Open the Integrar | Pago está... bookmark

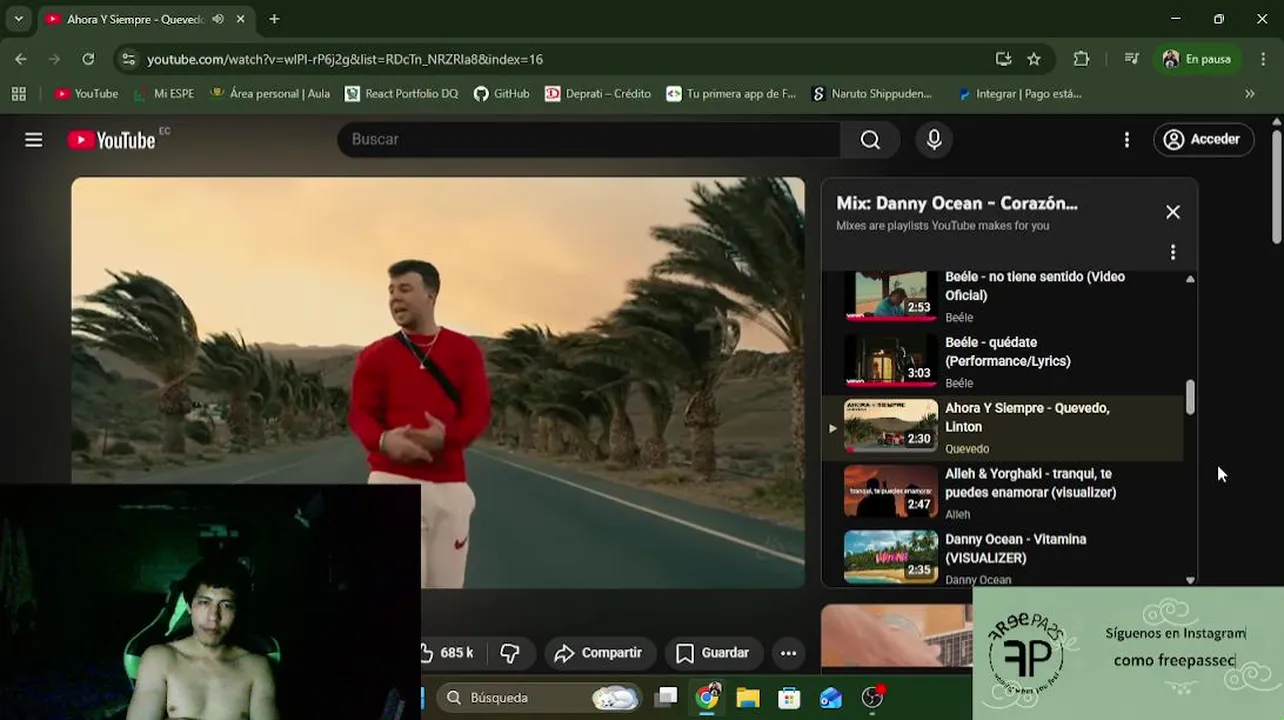[1019, 93]
